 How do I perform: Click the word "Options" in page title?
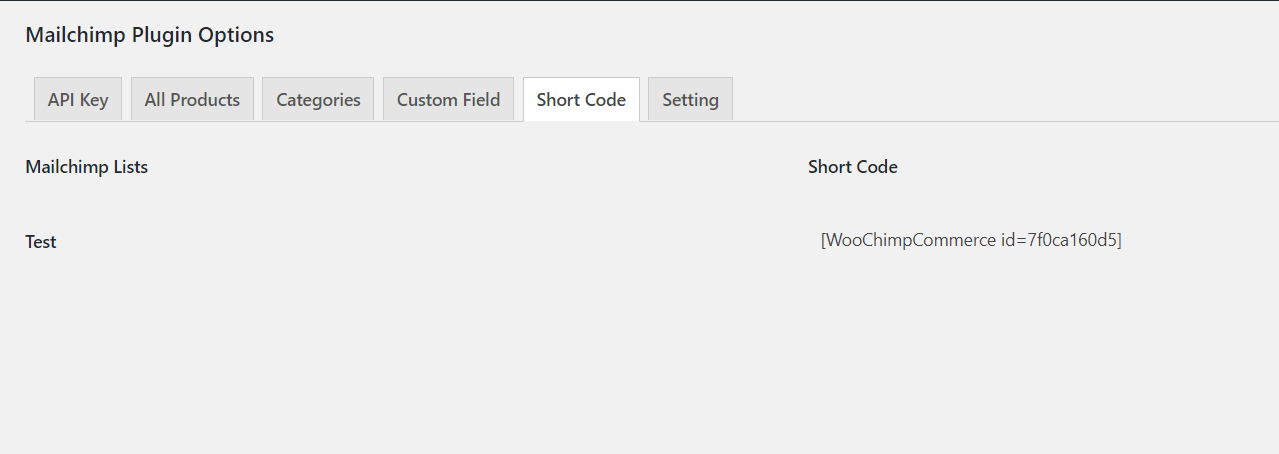pyautogui.click(x=235, y=35)
